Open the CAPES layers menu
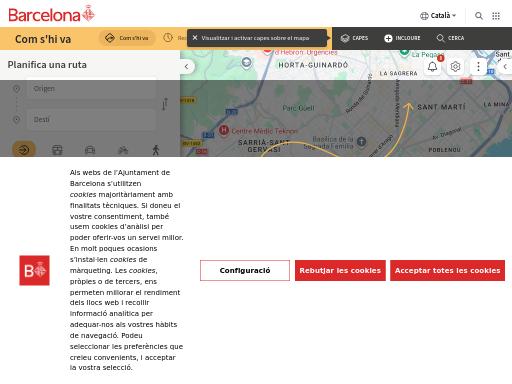The height and width of the screenshot is (384, 512). 354,38
